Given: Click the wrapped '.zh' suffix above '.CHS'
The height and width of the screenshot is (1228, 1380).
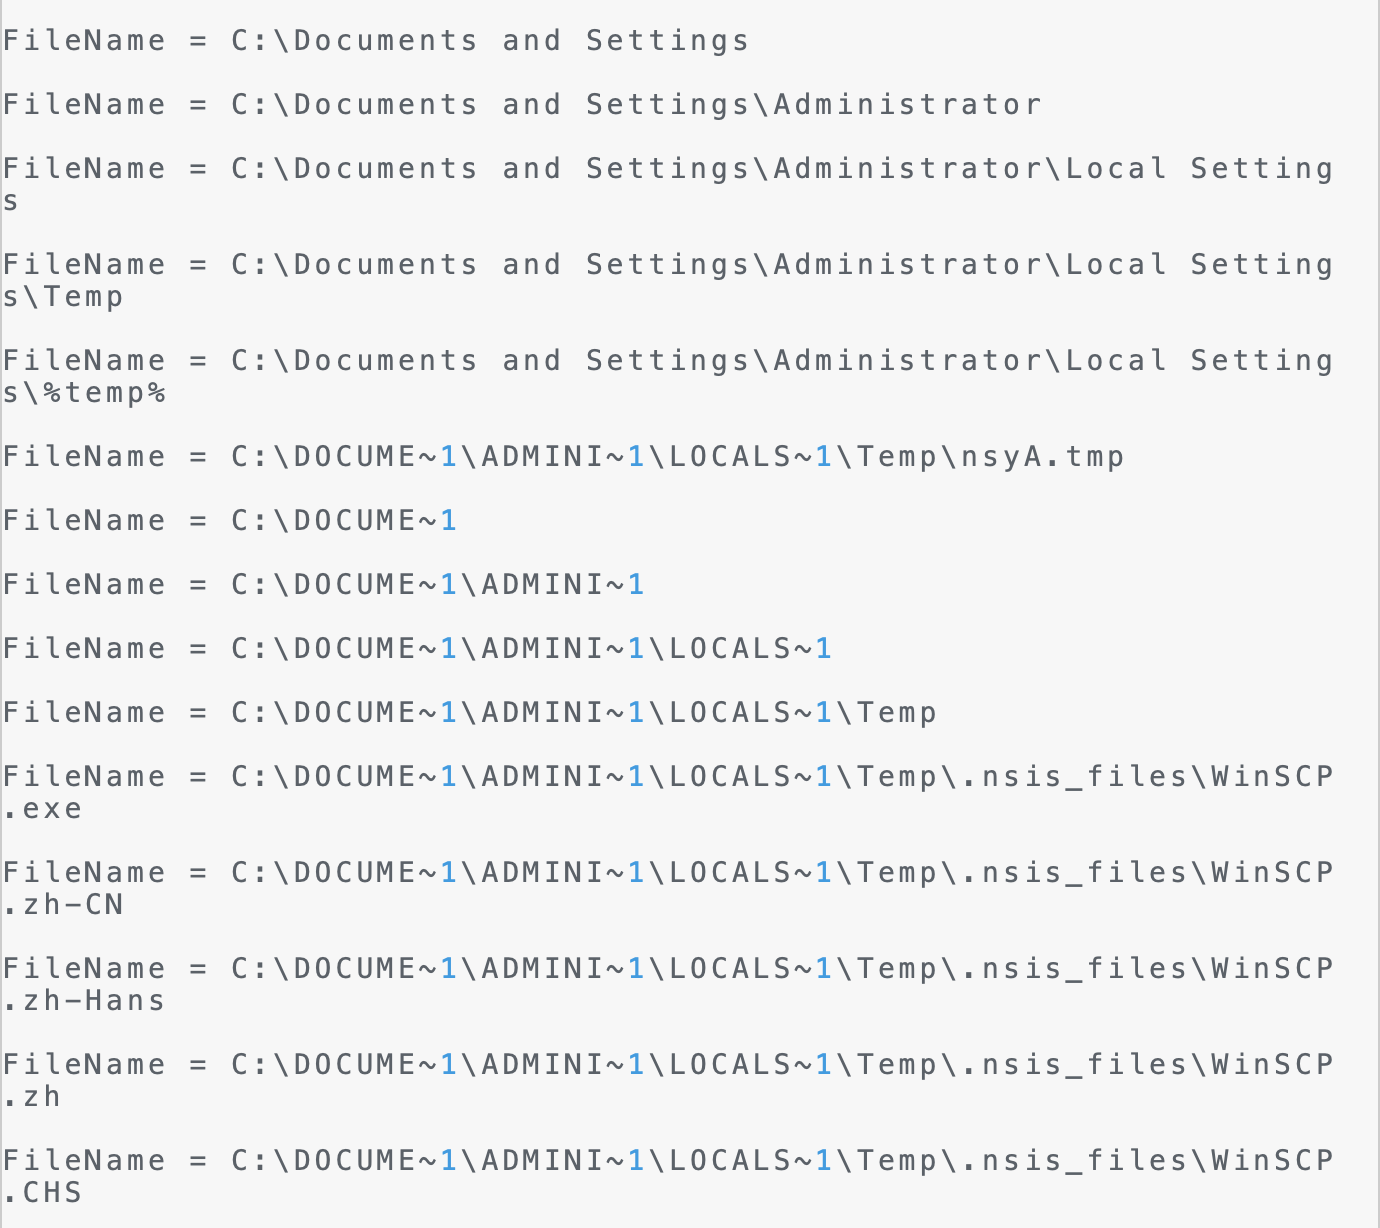Looking at the screenshot, I should point(32,1097).
